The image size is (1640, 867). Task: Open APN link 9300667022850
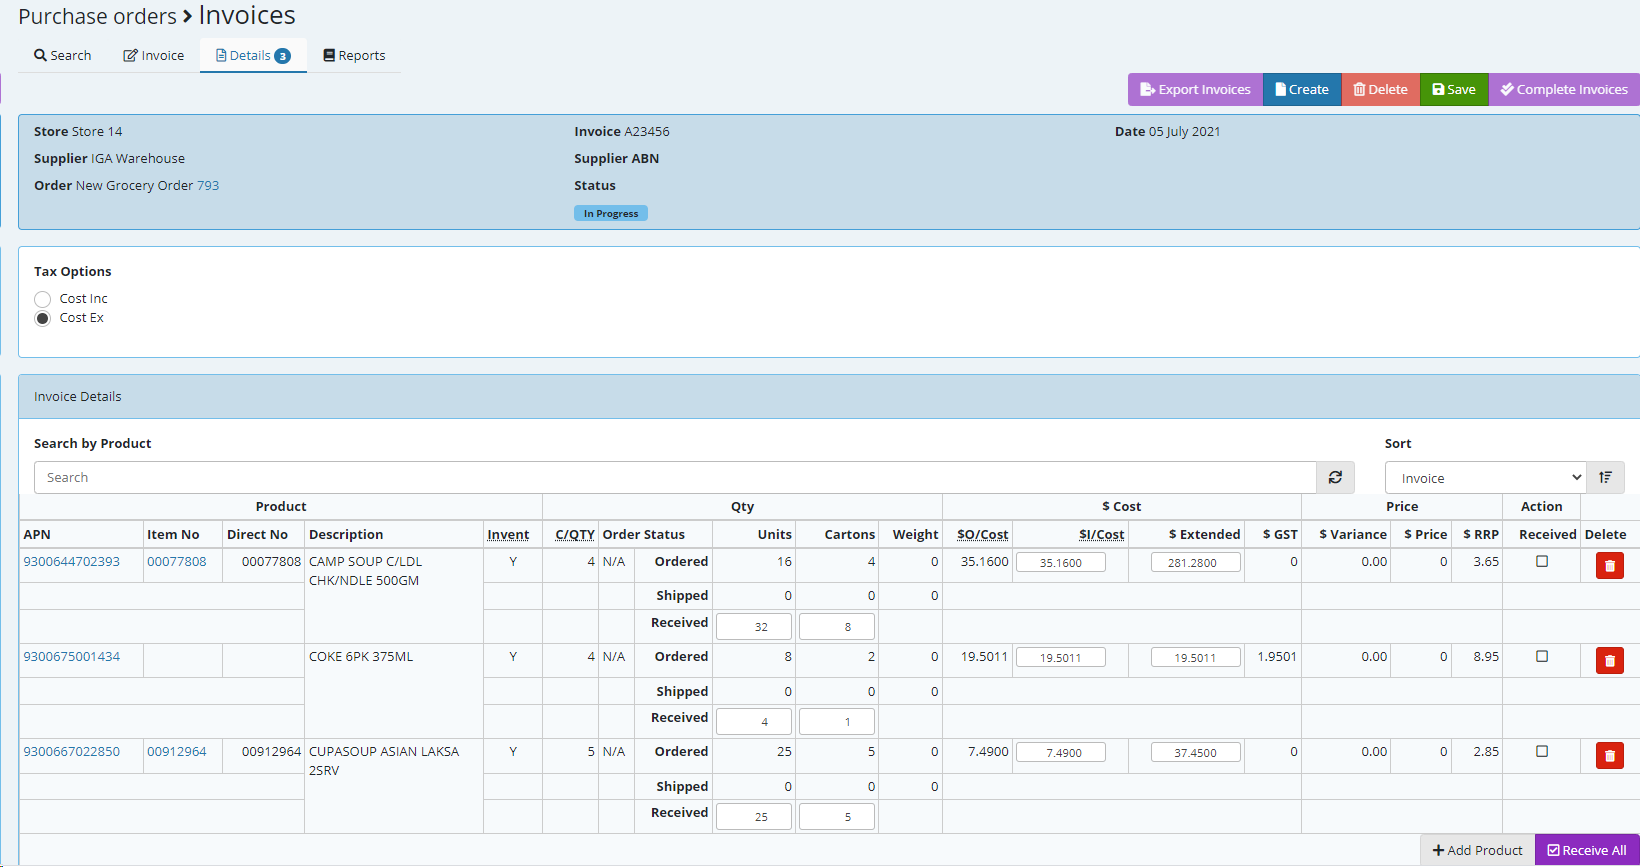pos(71,751)
